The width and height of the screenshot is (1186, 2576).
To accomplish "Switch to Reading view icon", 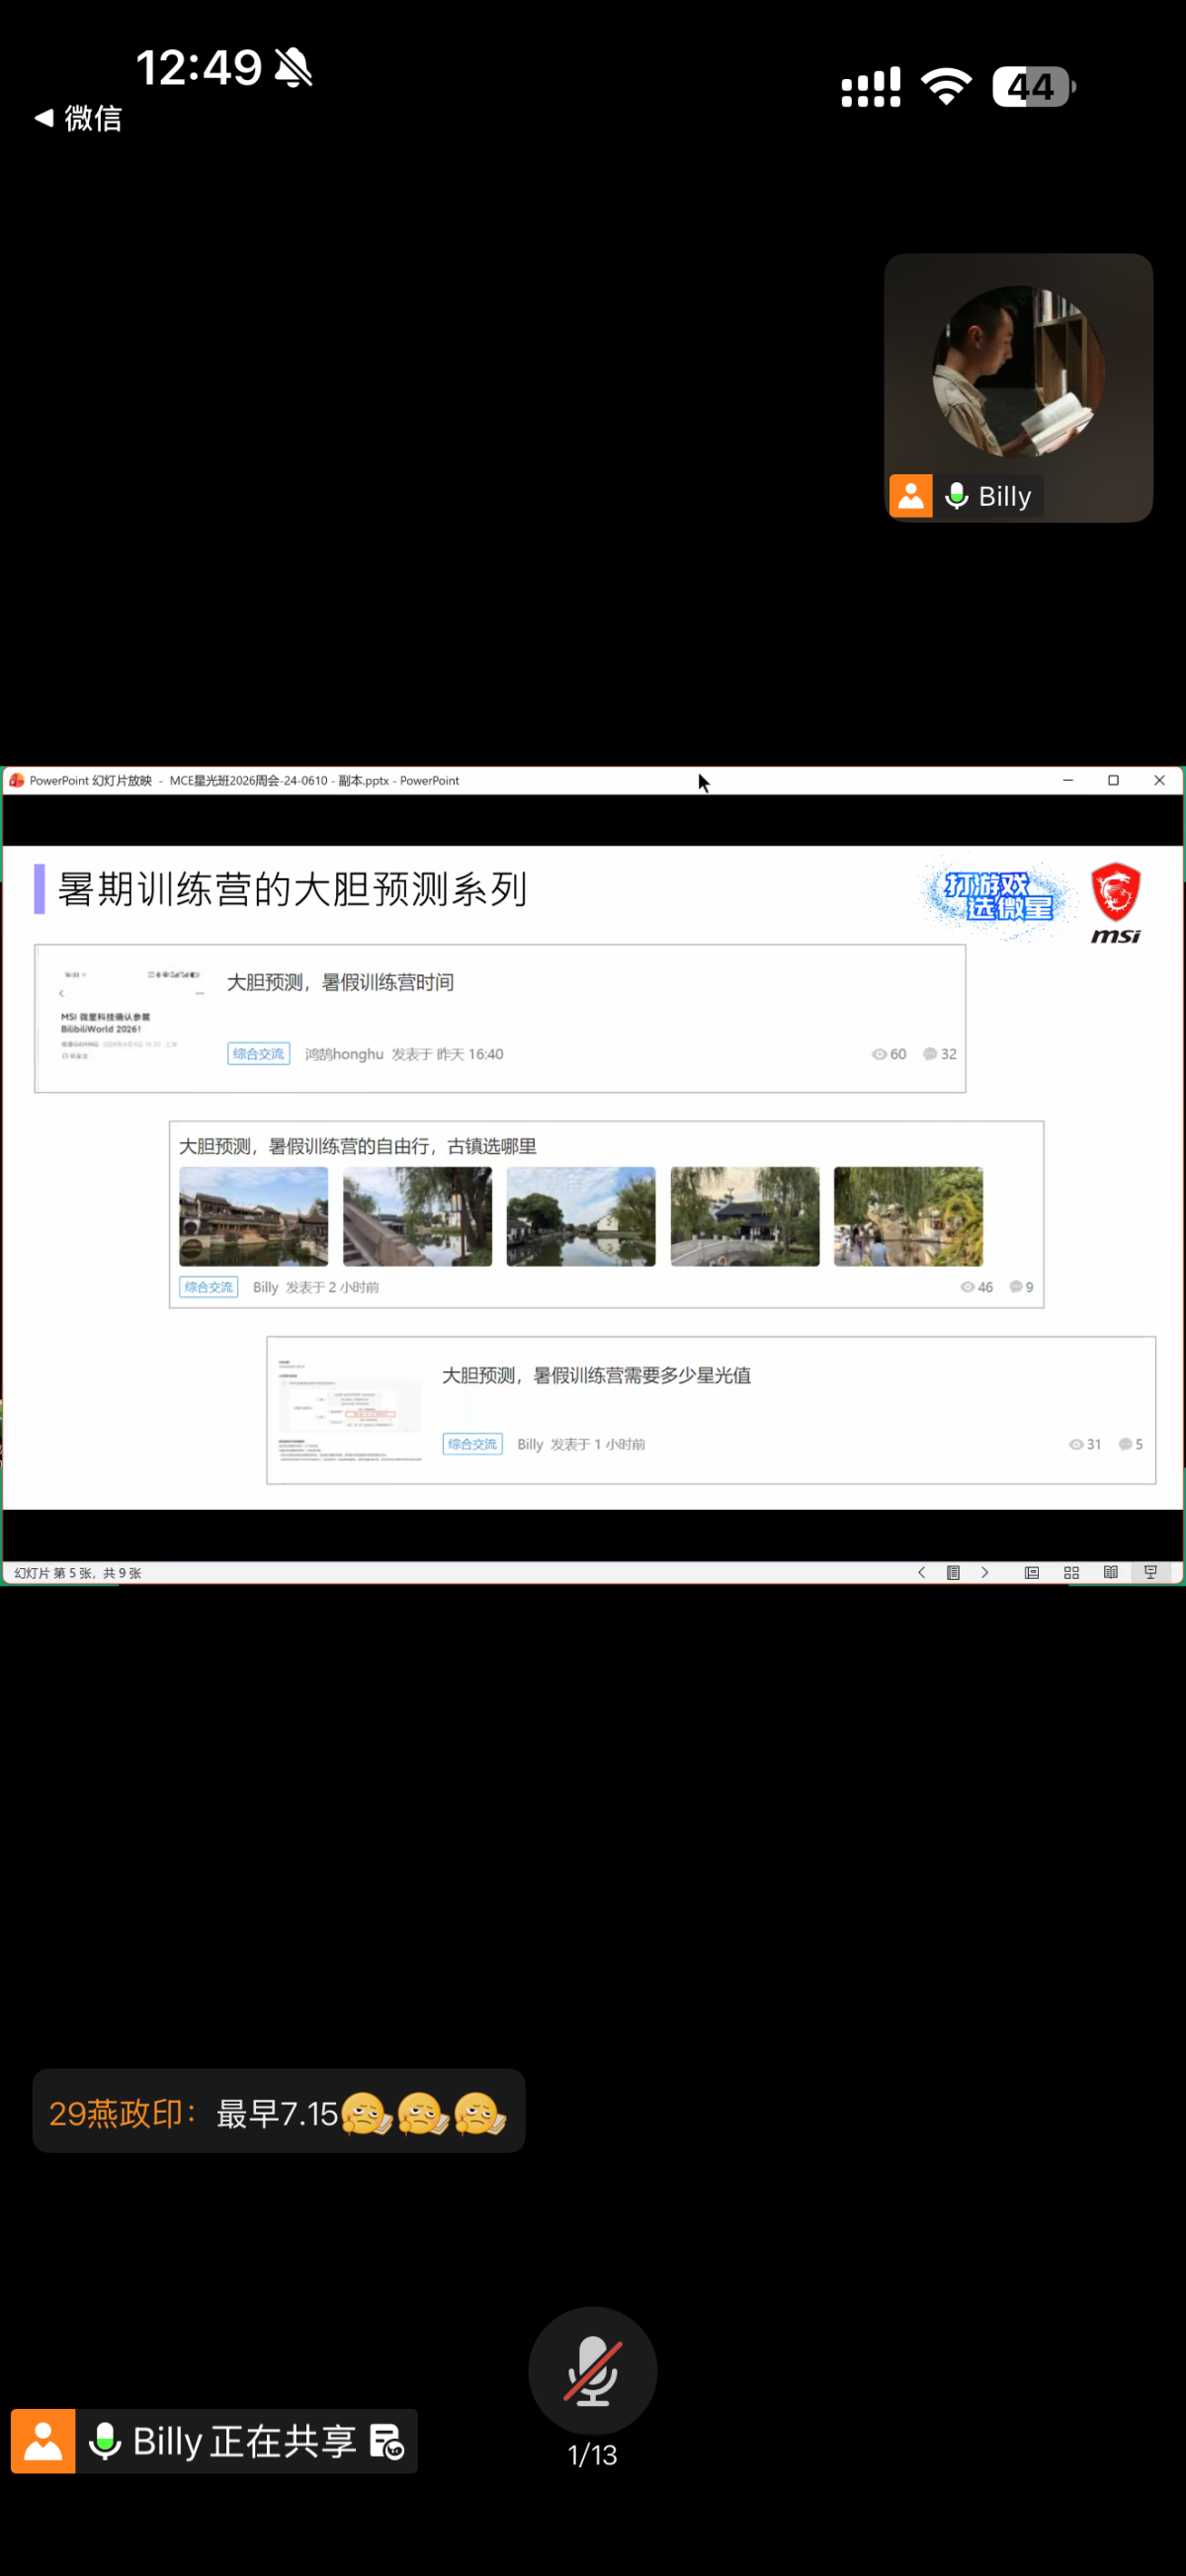I will 1111,1572.
